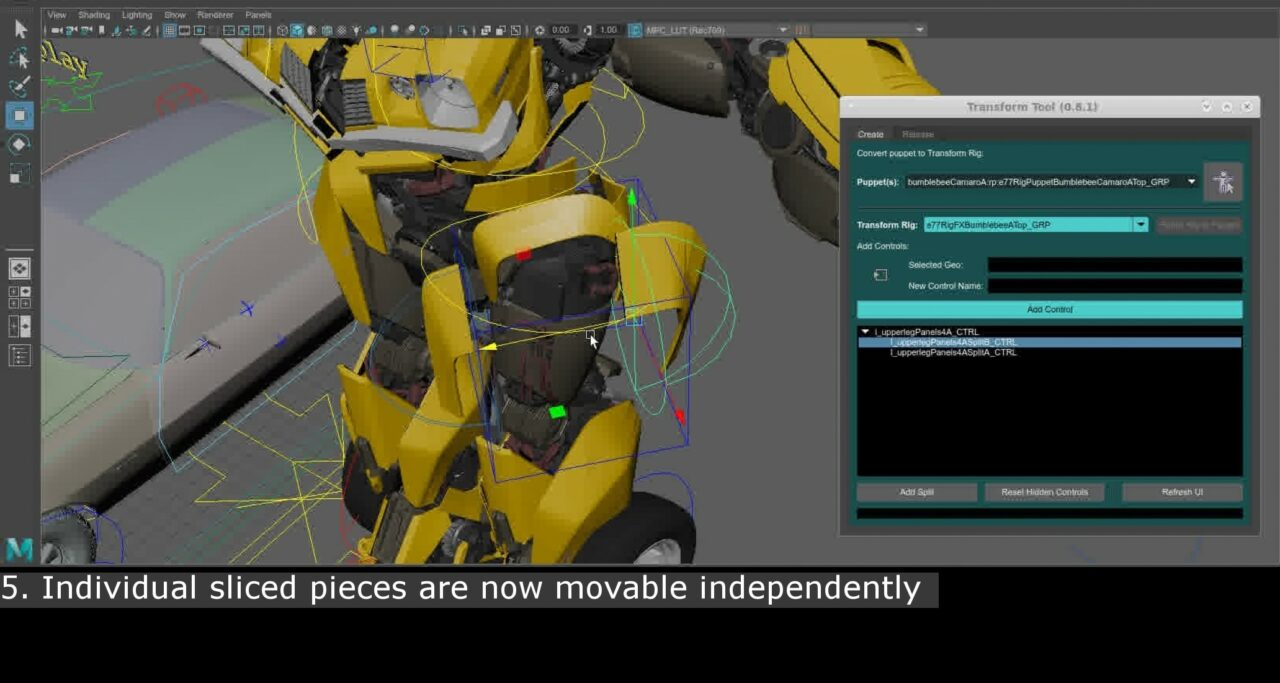Pick the Rotate tool in the toolbox
Image resolution: width=1280 pixels, height=683 pixels.
[x=19, y=145]
